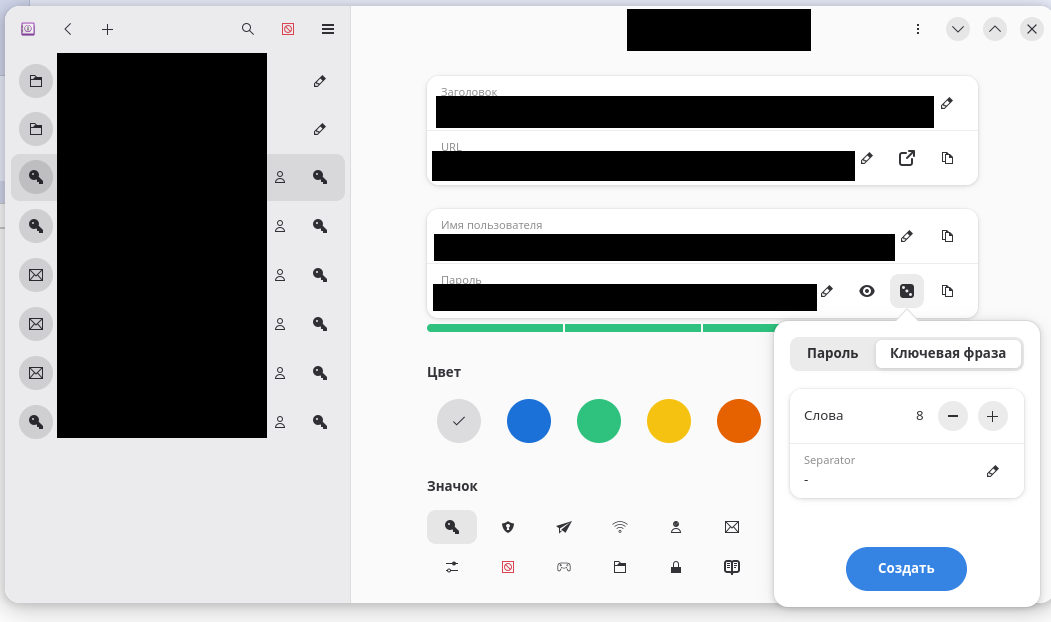Copy username of the highlighted sidebar entry
Image resolution: width=1051 pixels, height=622 pixels.
point(280,177)
